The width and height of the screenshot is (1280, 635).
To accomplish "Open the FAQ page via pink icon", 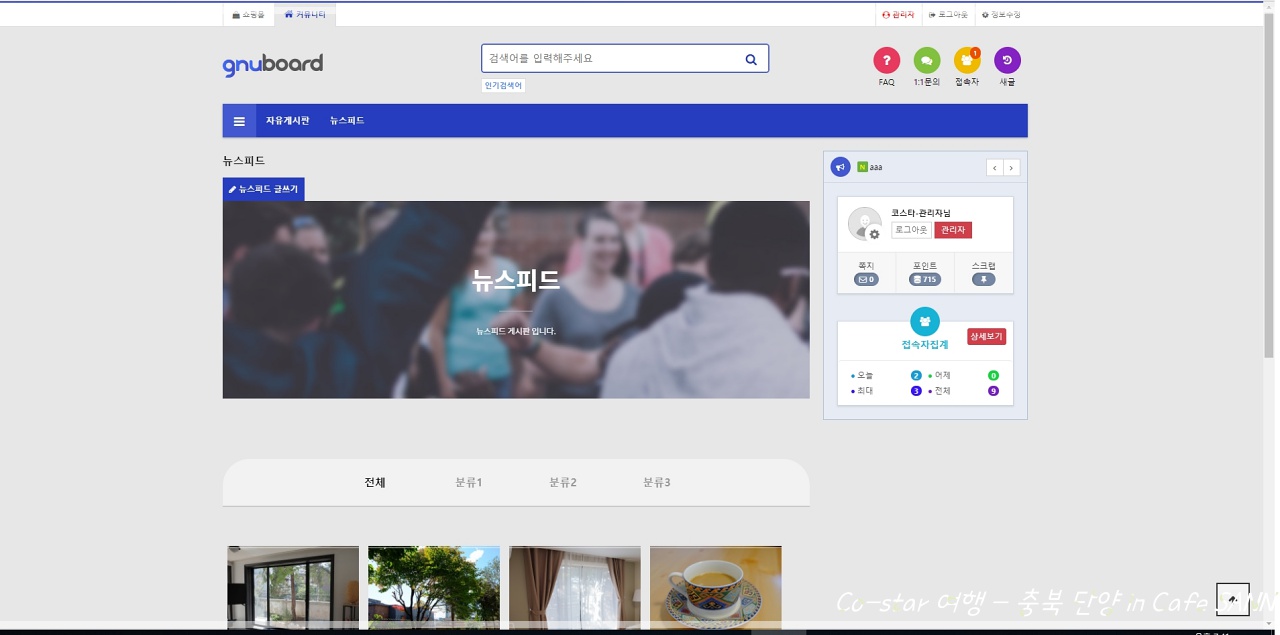I will 886,61.
